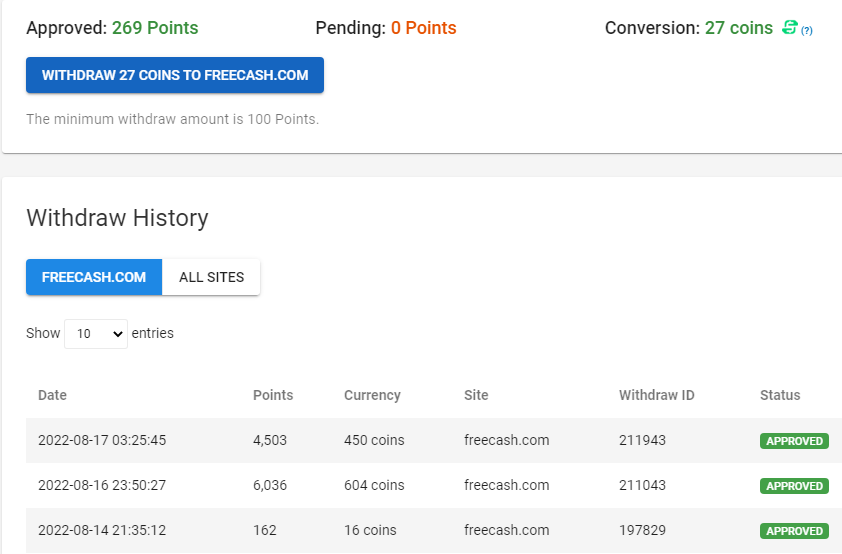The height and width of the screenshot is (554, 842).
Task: Click the green Freecash coin icon
Action: pyautogui.click(x=790, y=28)
